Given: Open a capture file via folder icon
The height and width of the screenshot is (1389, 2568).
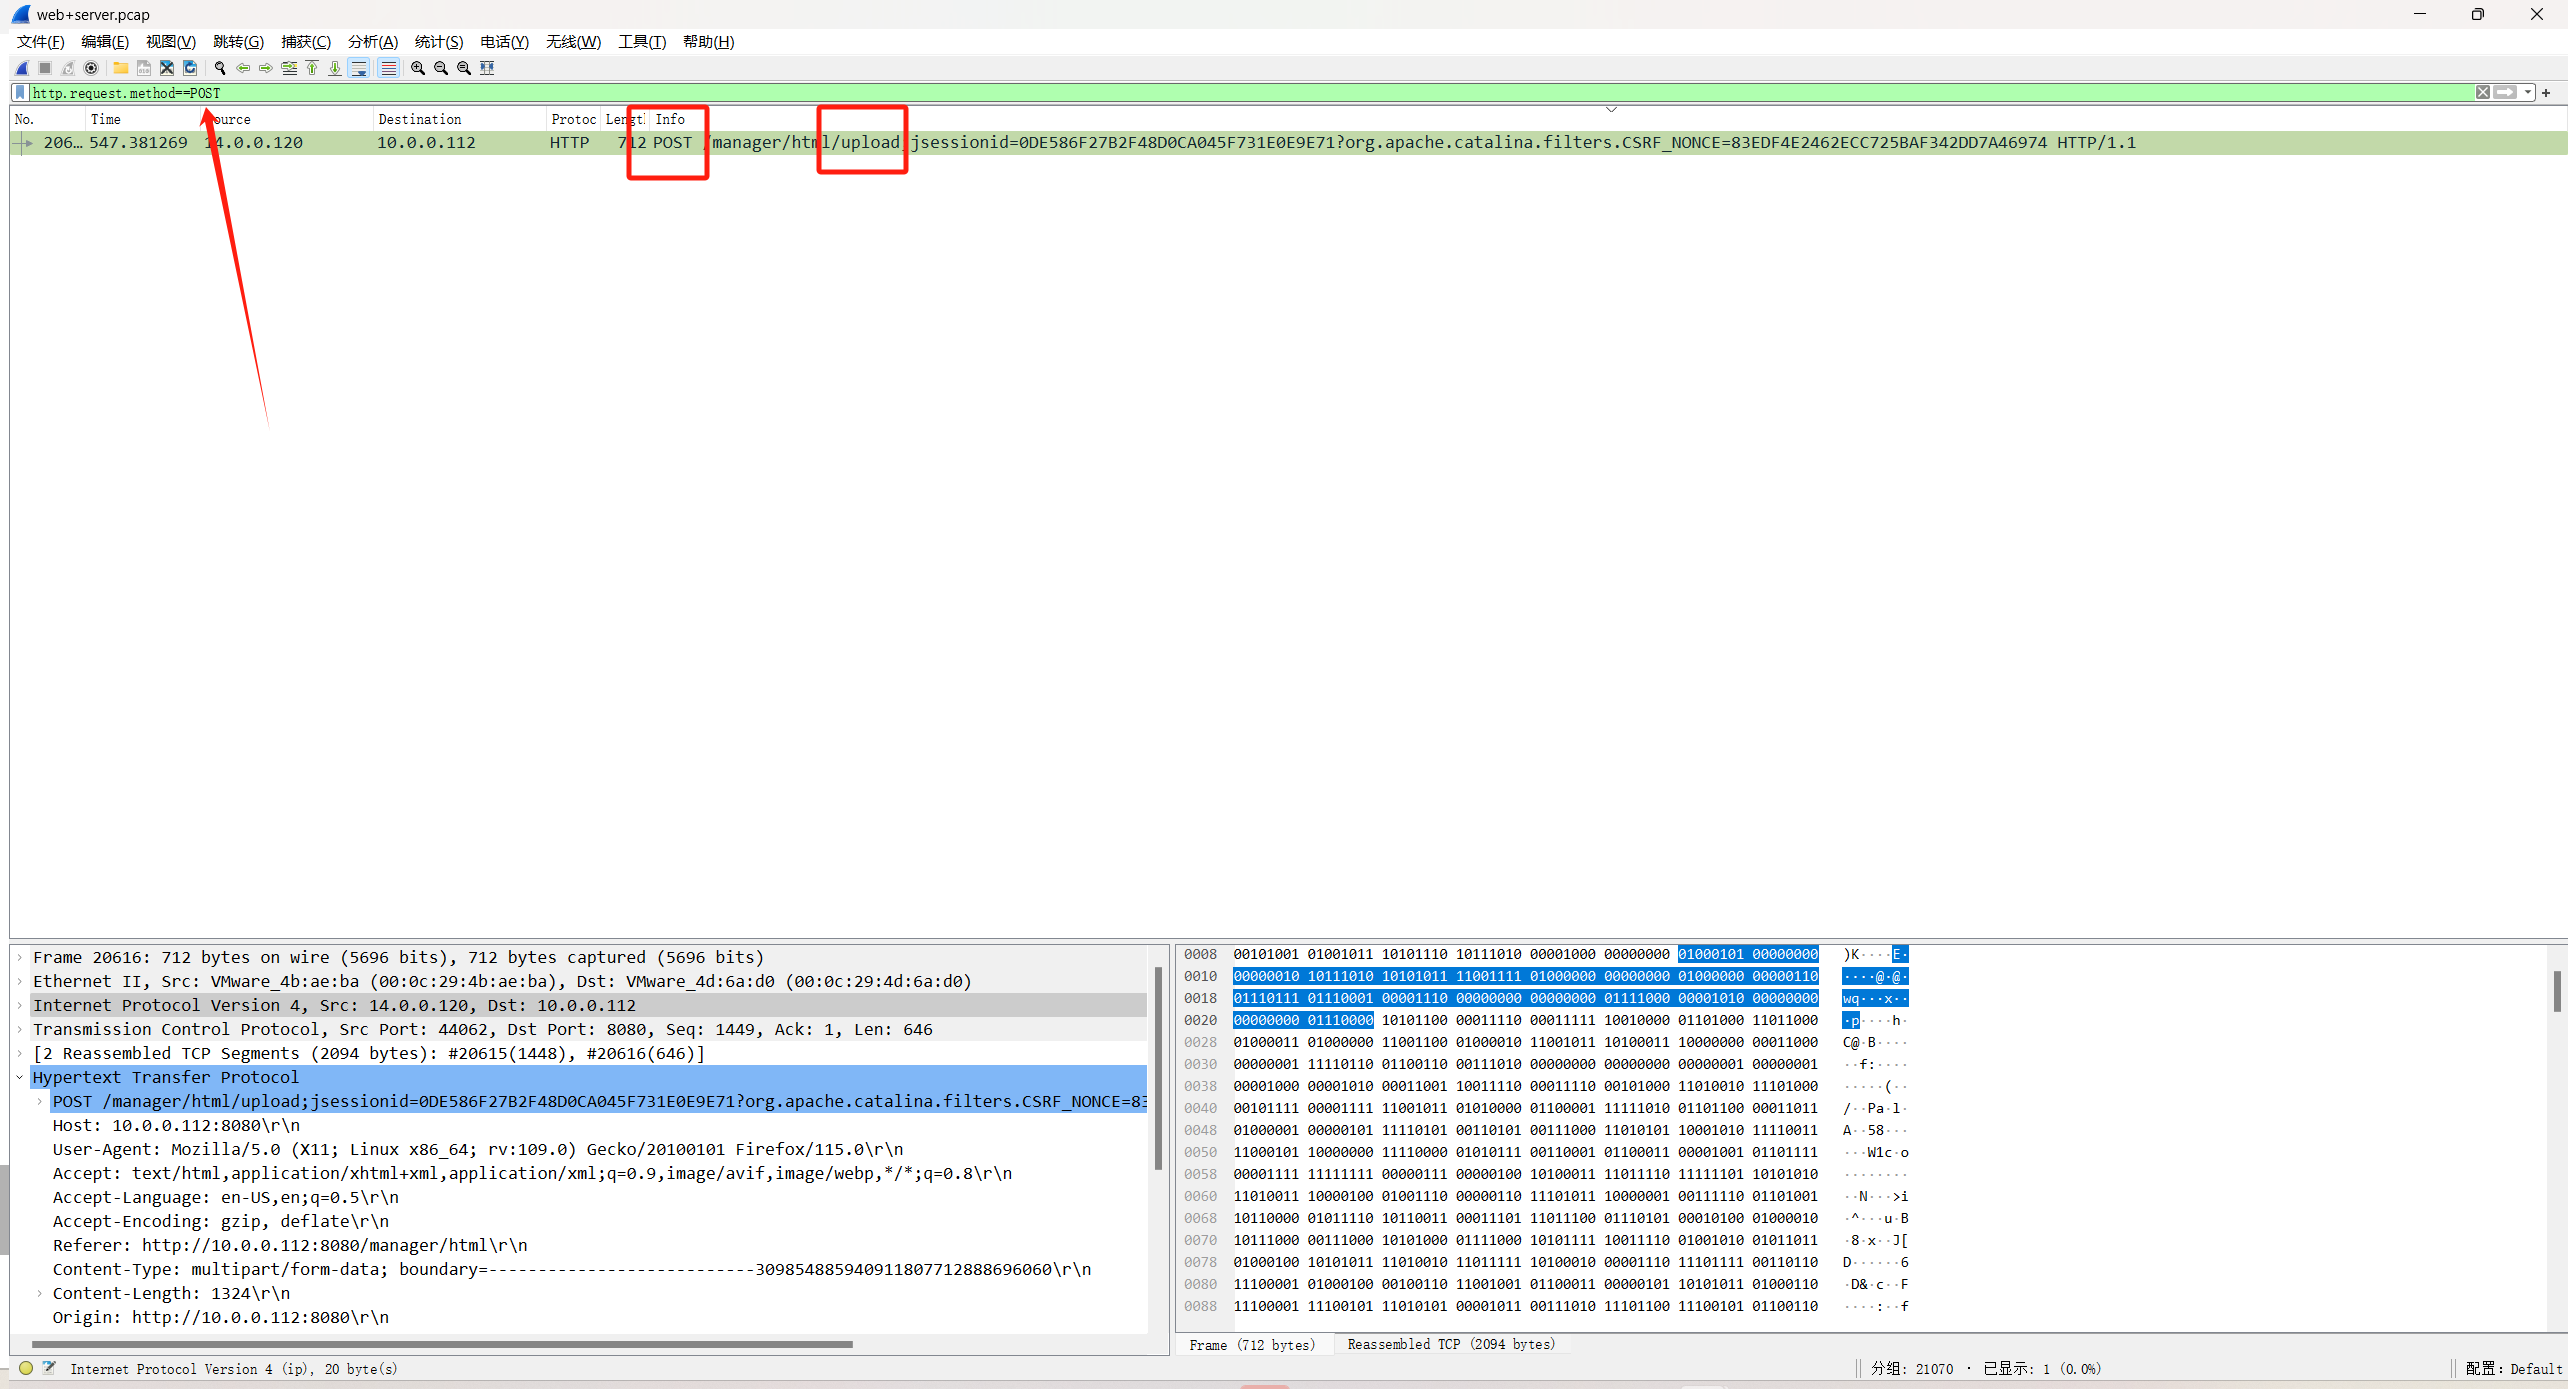Looking at the screenshot, I should [120, 68].
